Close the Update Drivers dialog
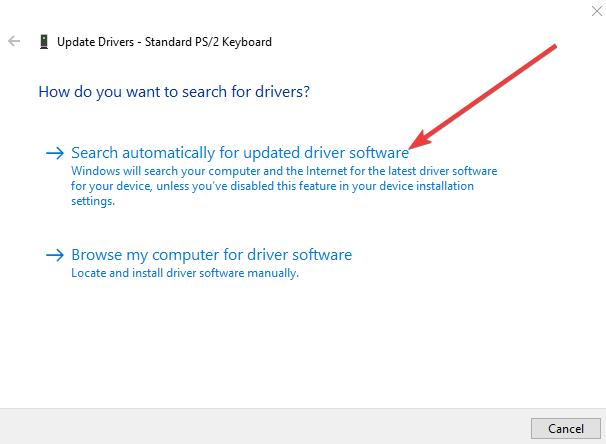This screenshot has width=606, height=444. [x=596, y=11]
